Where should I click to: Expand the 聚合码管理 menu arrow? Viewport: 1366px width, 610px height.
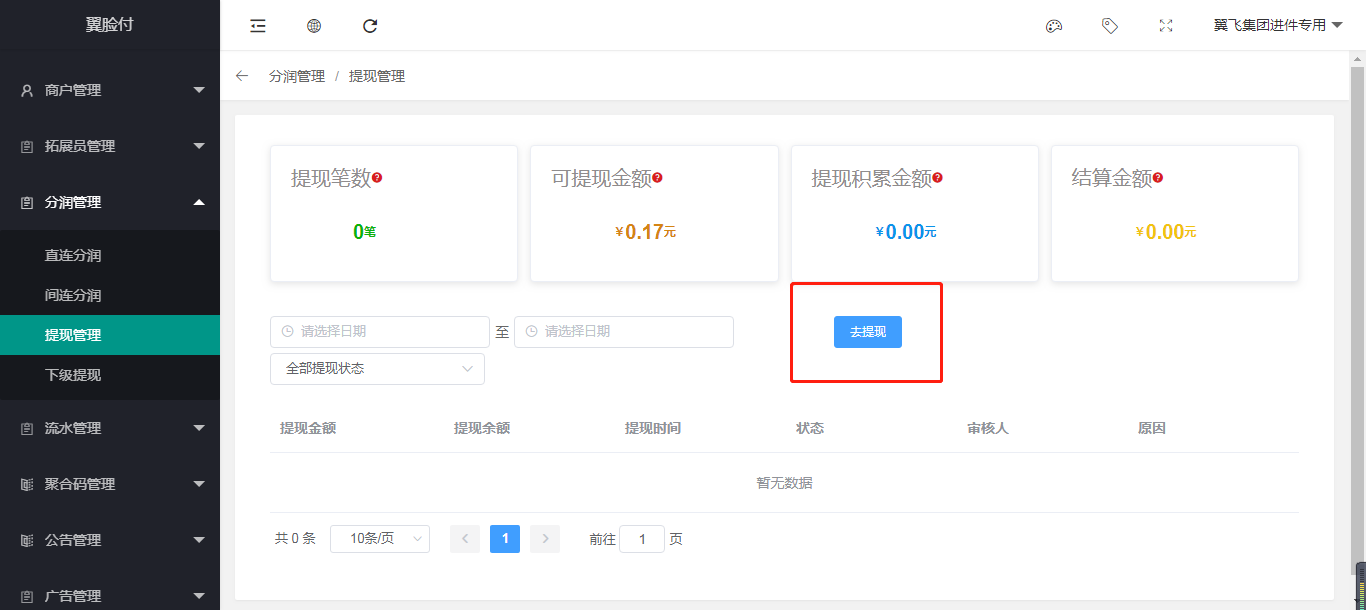199,484
